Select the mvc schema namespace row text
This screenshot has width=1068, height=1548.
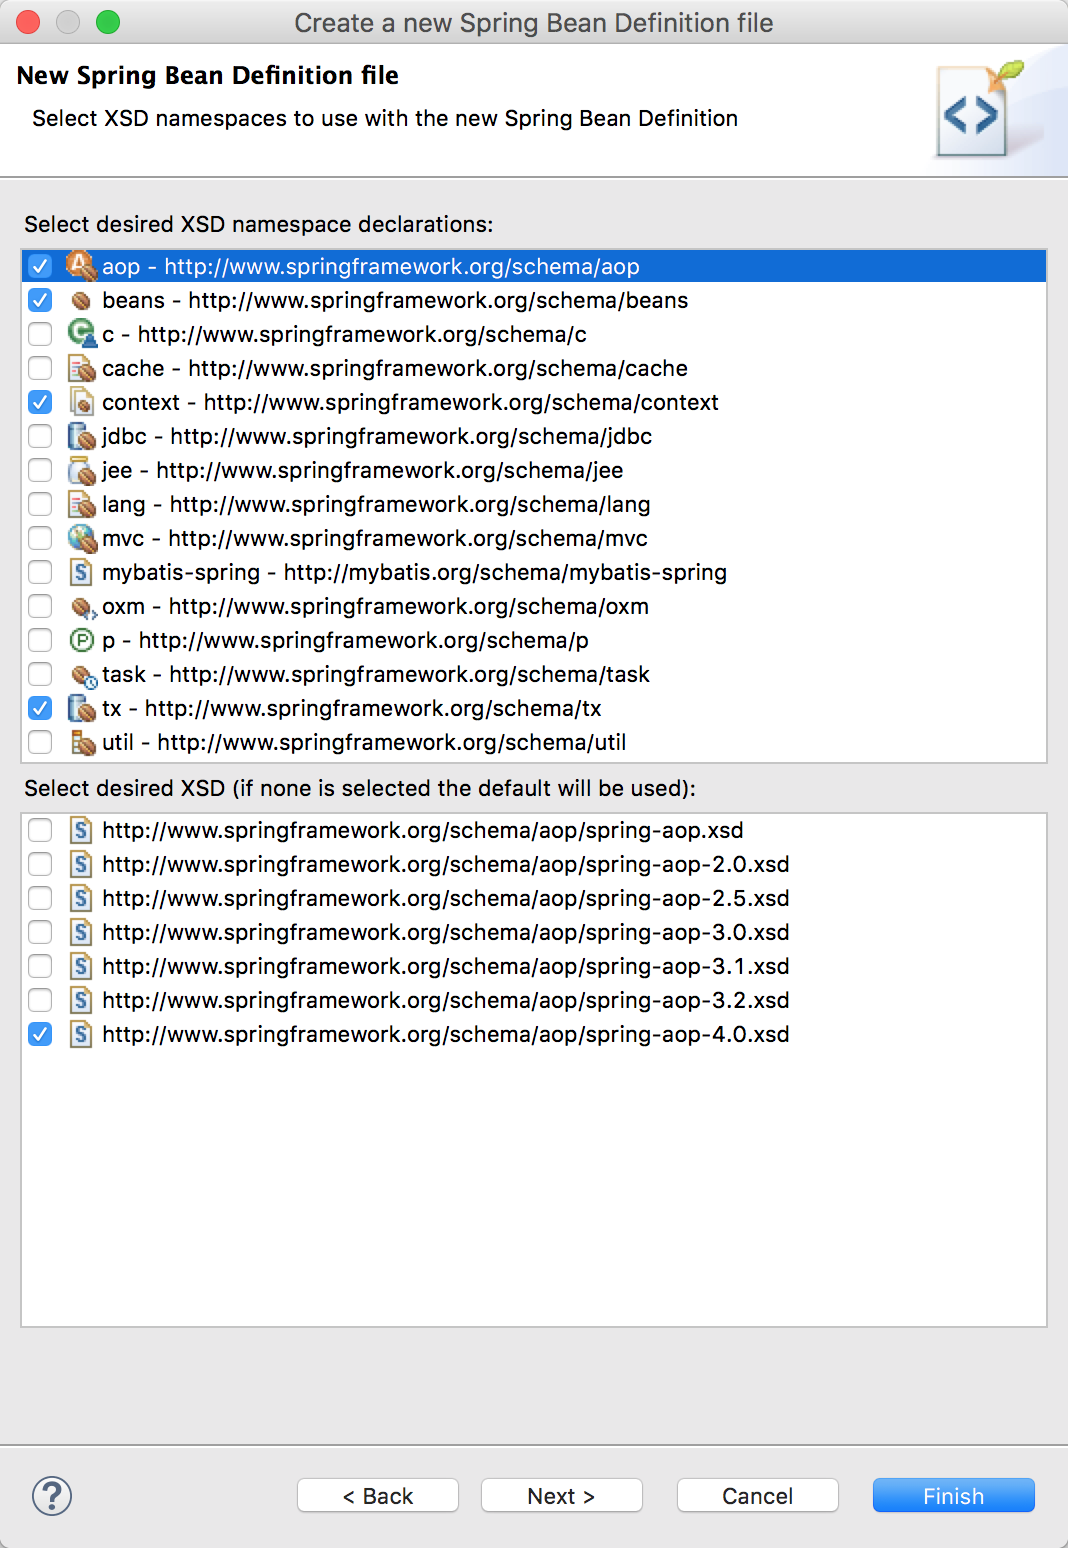375,538
